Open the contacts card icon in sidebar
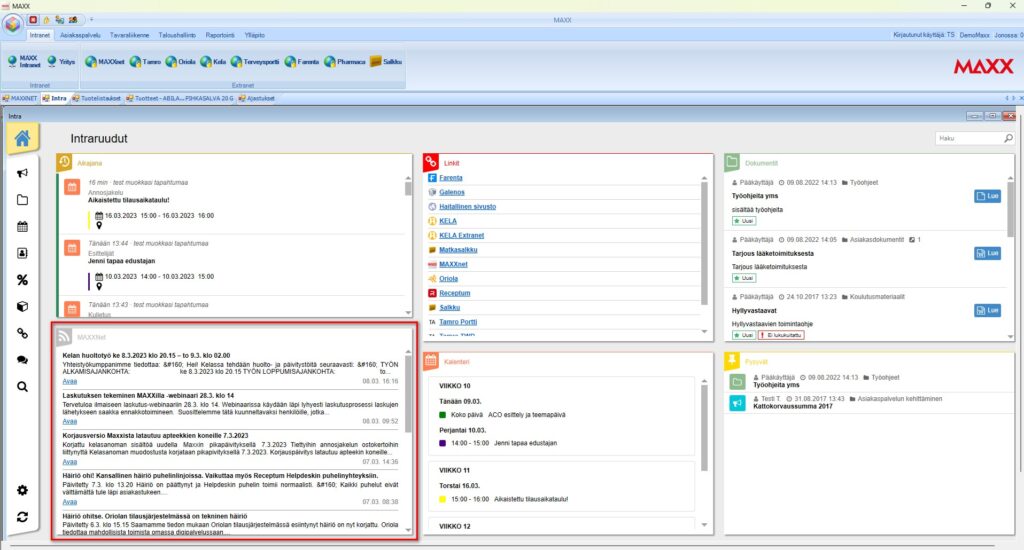 [x=22, y=253]
